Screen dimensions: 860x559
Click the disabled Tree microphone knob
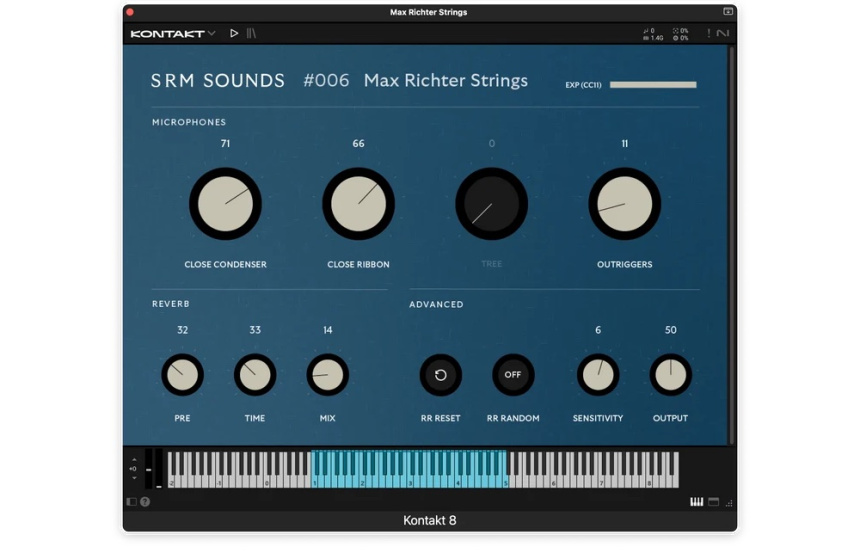click(x=491, y=204)
